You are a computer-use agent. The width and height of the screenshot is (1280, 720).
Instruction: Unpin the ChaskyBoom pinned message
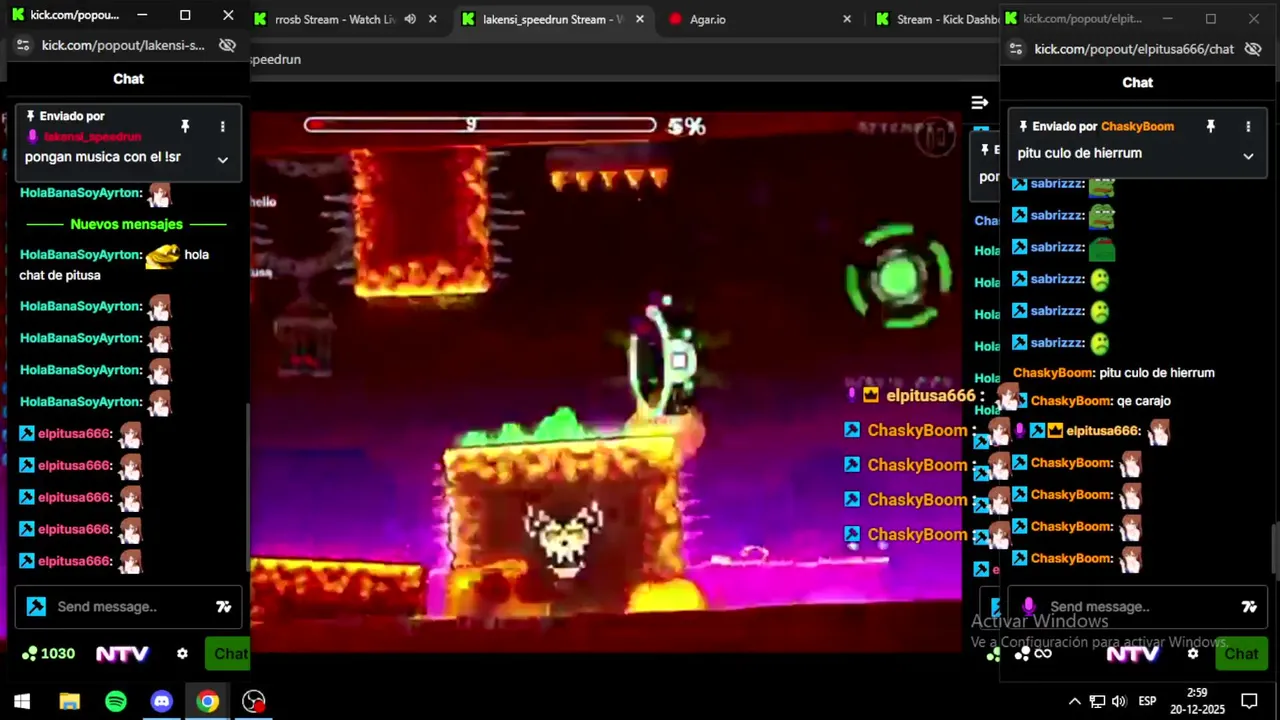point(1210,126)
